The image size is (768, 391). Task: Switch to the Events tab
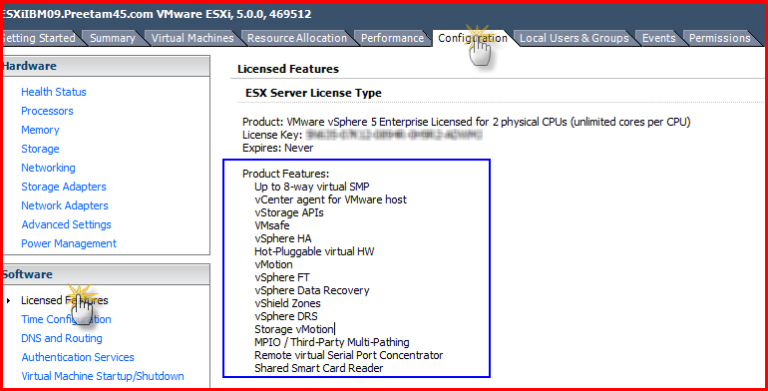pos(659,38)
